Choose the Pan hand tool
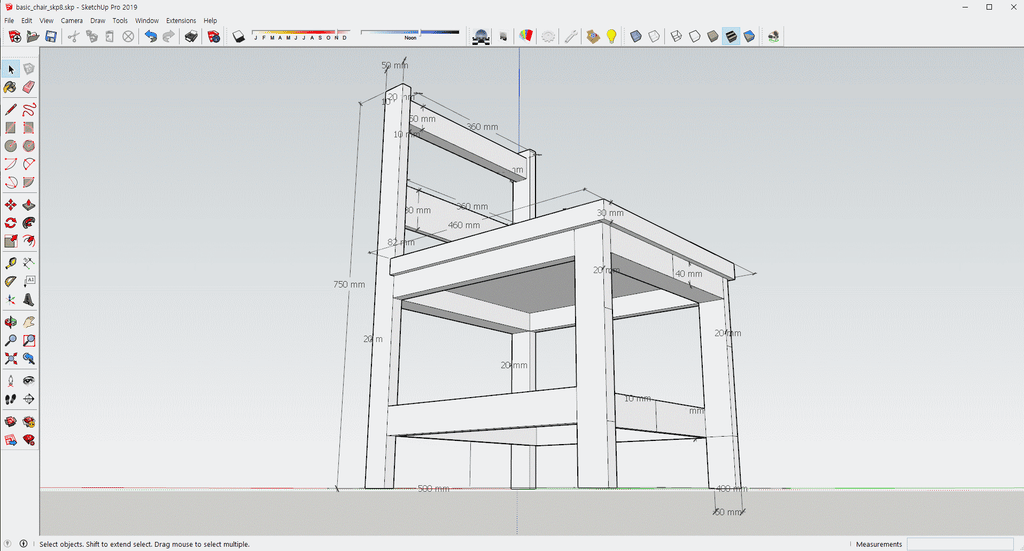This screenshot has height=551, width=1024. point(29,322)
